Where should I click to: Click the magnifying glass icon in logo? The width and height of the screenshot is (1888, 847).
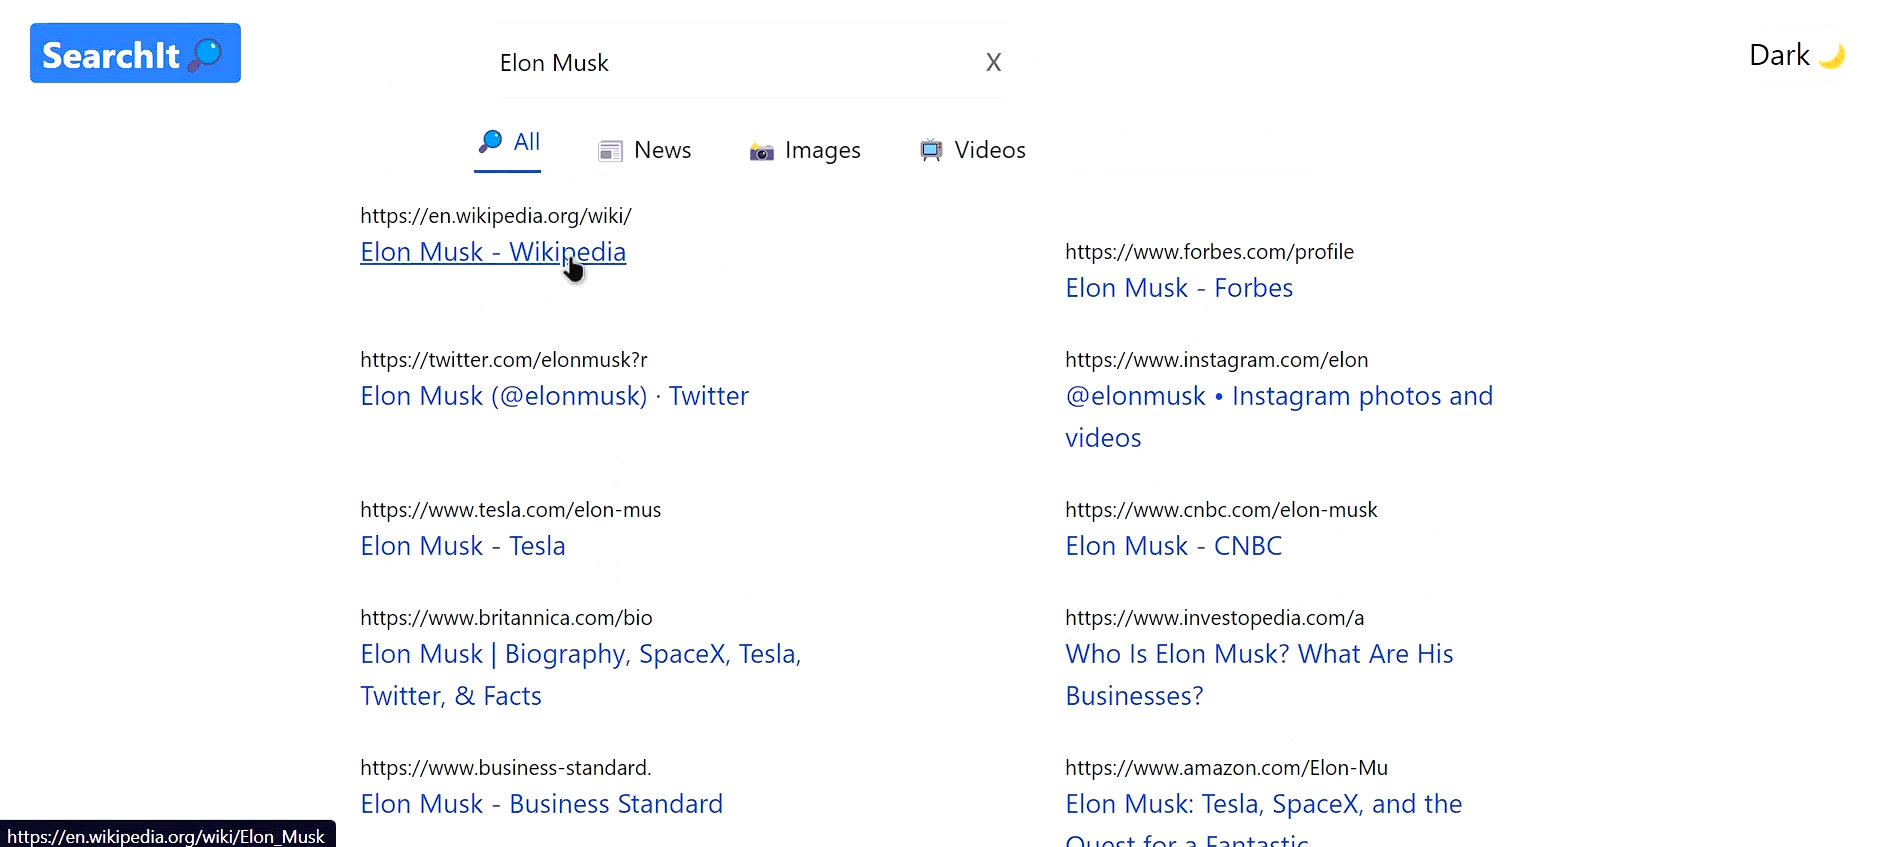pos(205,54)
